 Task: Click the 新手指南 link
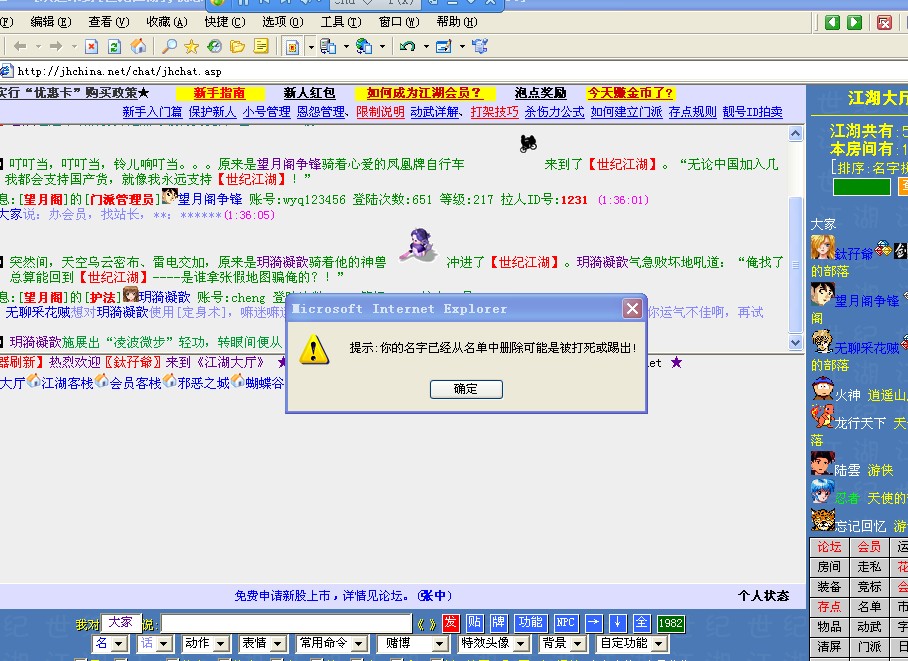[x=219, y=93]
